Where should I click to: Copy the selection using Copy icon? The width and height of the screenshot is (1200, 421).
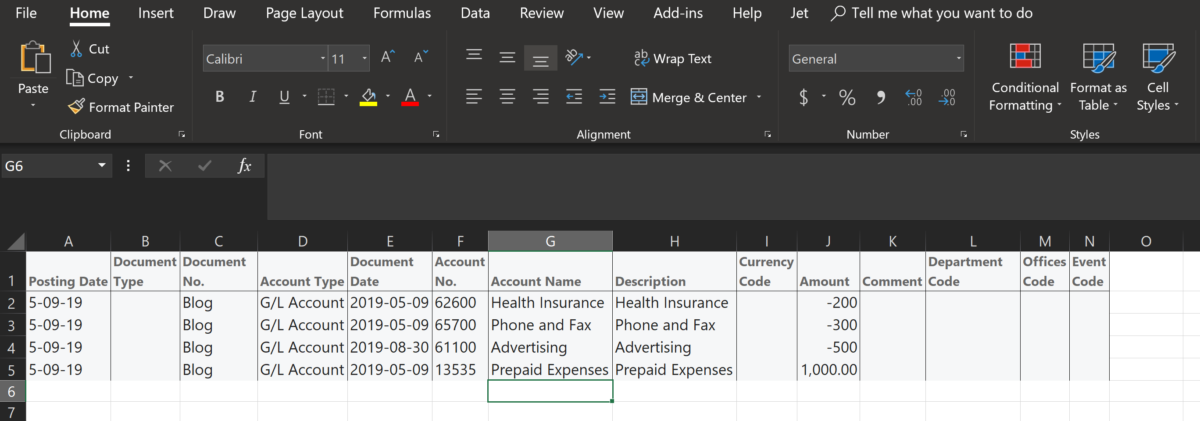(x=76, y=78)
